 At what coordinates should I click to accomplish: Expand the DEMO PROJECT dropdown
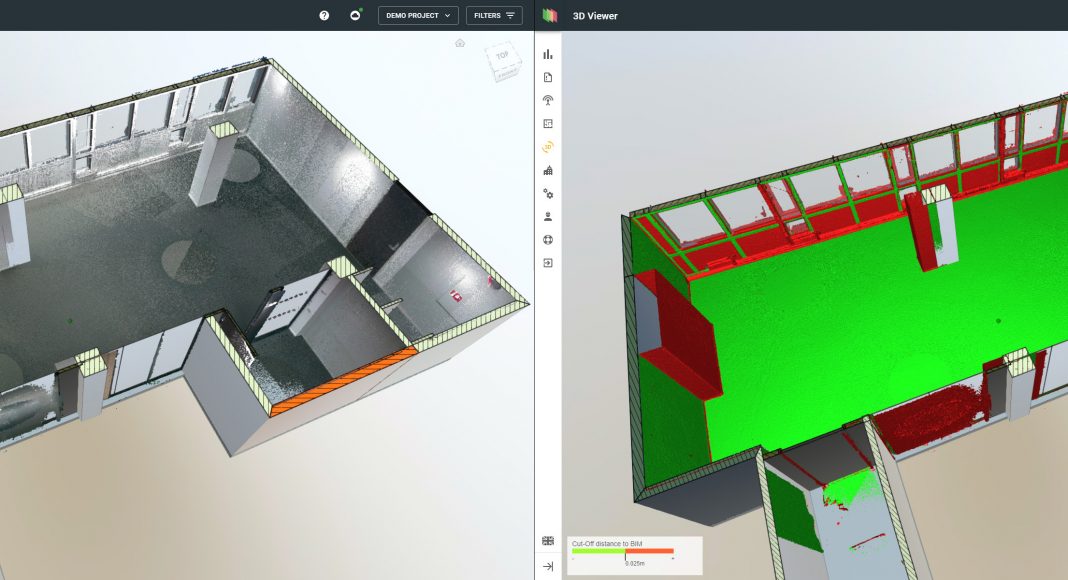tap(418, 16)
